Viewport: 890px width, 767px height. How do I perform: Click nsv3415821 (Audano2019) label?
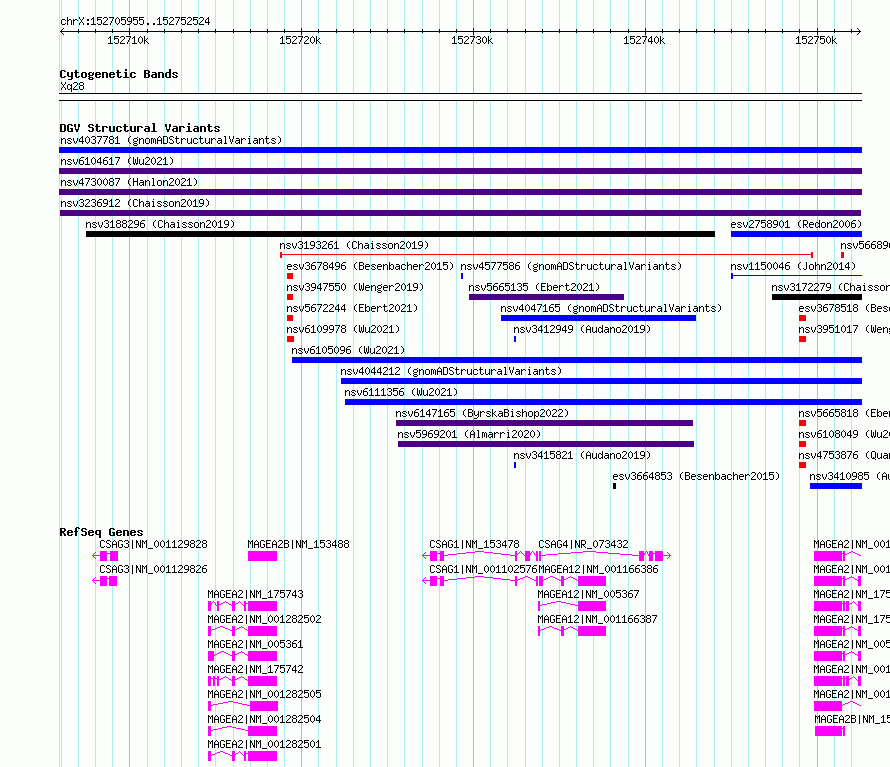pyautogui.click(x=582, y=455)
